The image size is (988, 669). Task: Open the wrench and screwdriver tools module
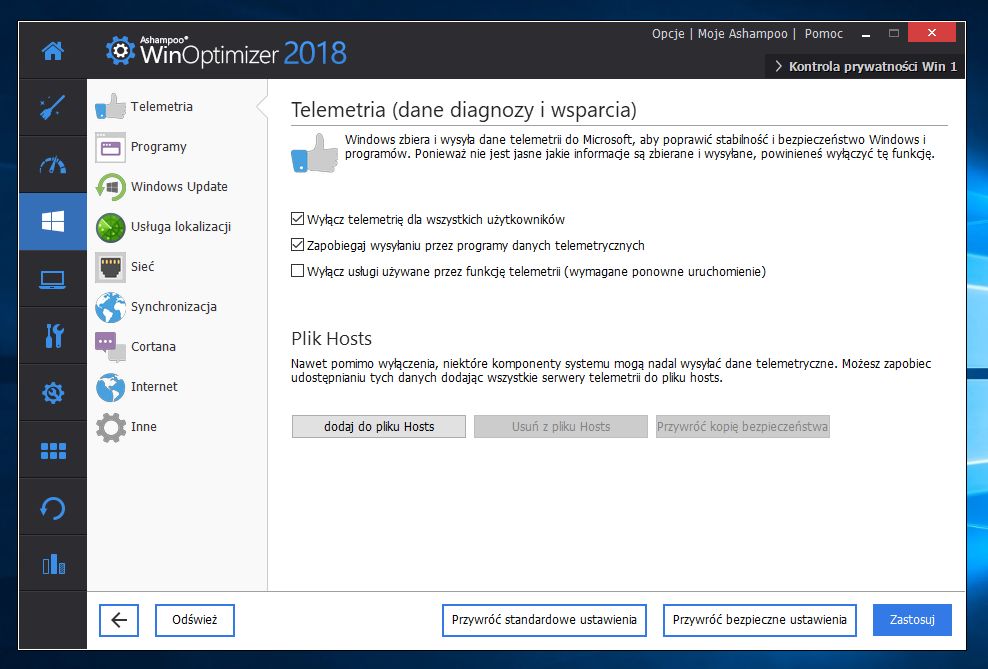point(53,336)
